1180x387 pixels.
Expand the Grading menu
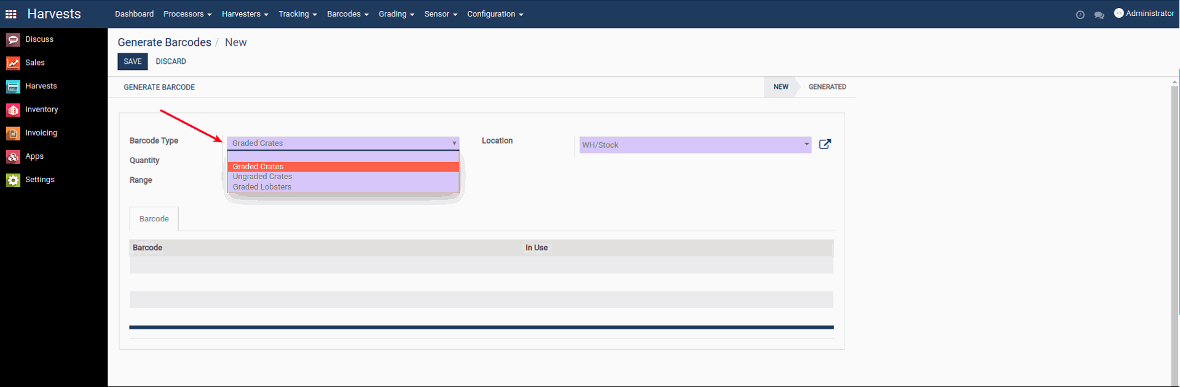click(397, 14)
